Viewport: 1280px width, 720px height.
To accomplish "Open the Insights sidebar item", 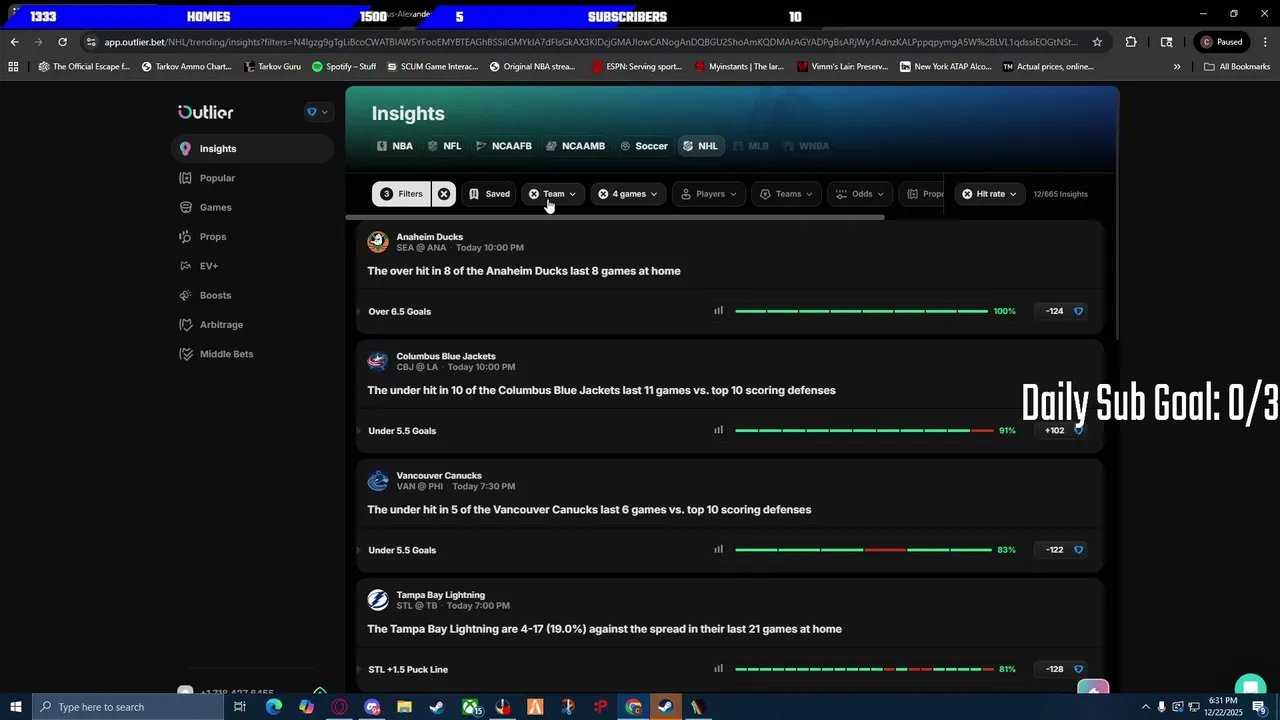I will pos(253,148).
